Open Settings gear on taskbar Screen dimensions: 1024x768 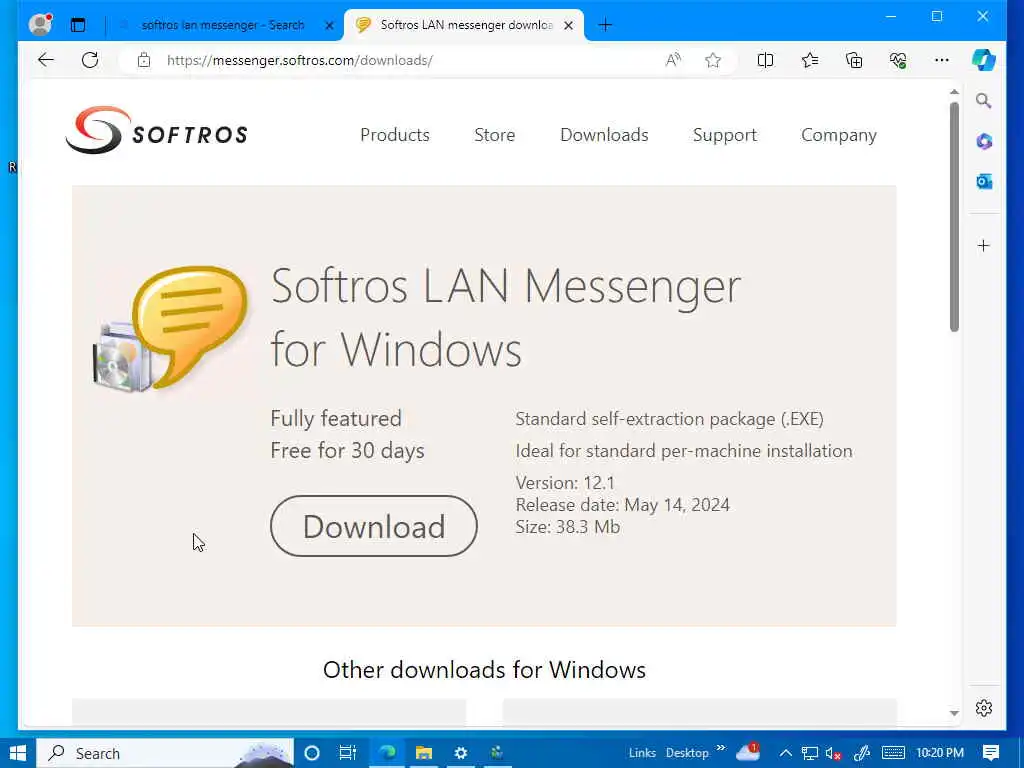pos(460,753)
